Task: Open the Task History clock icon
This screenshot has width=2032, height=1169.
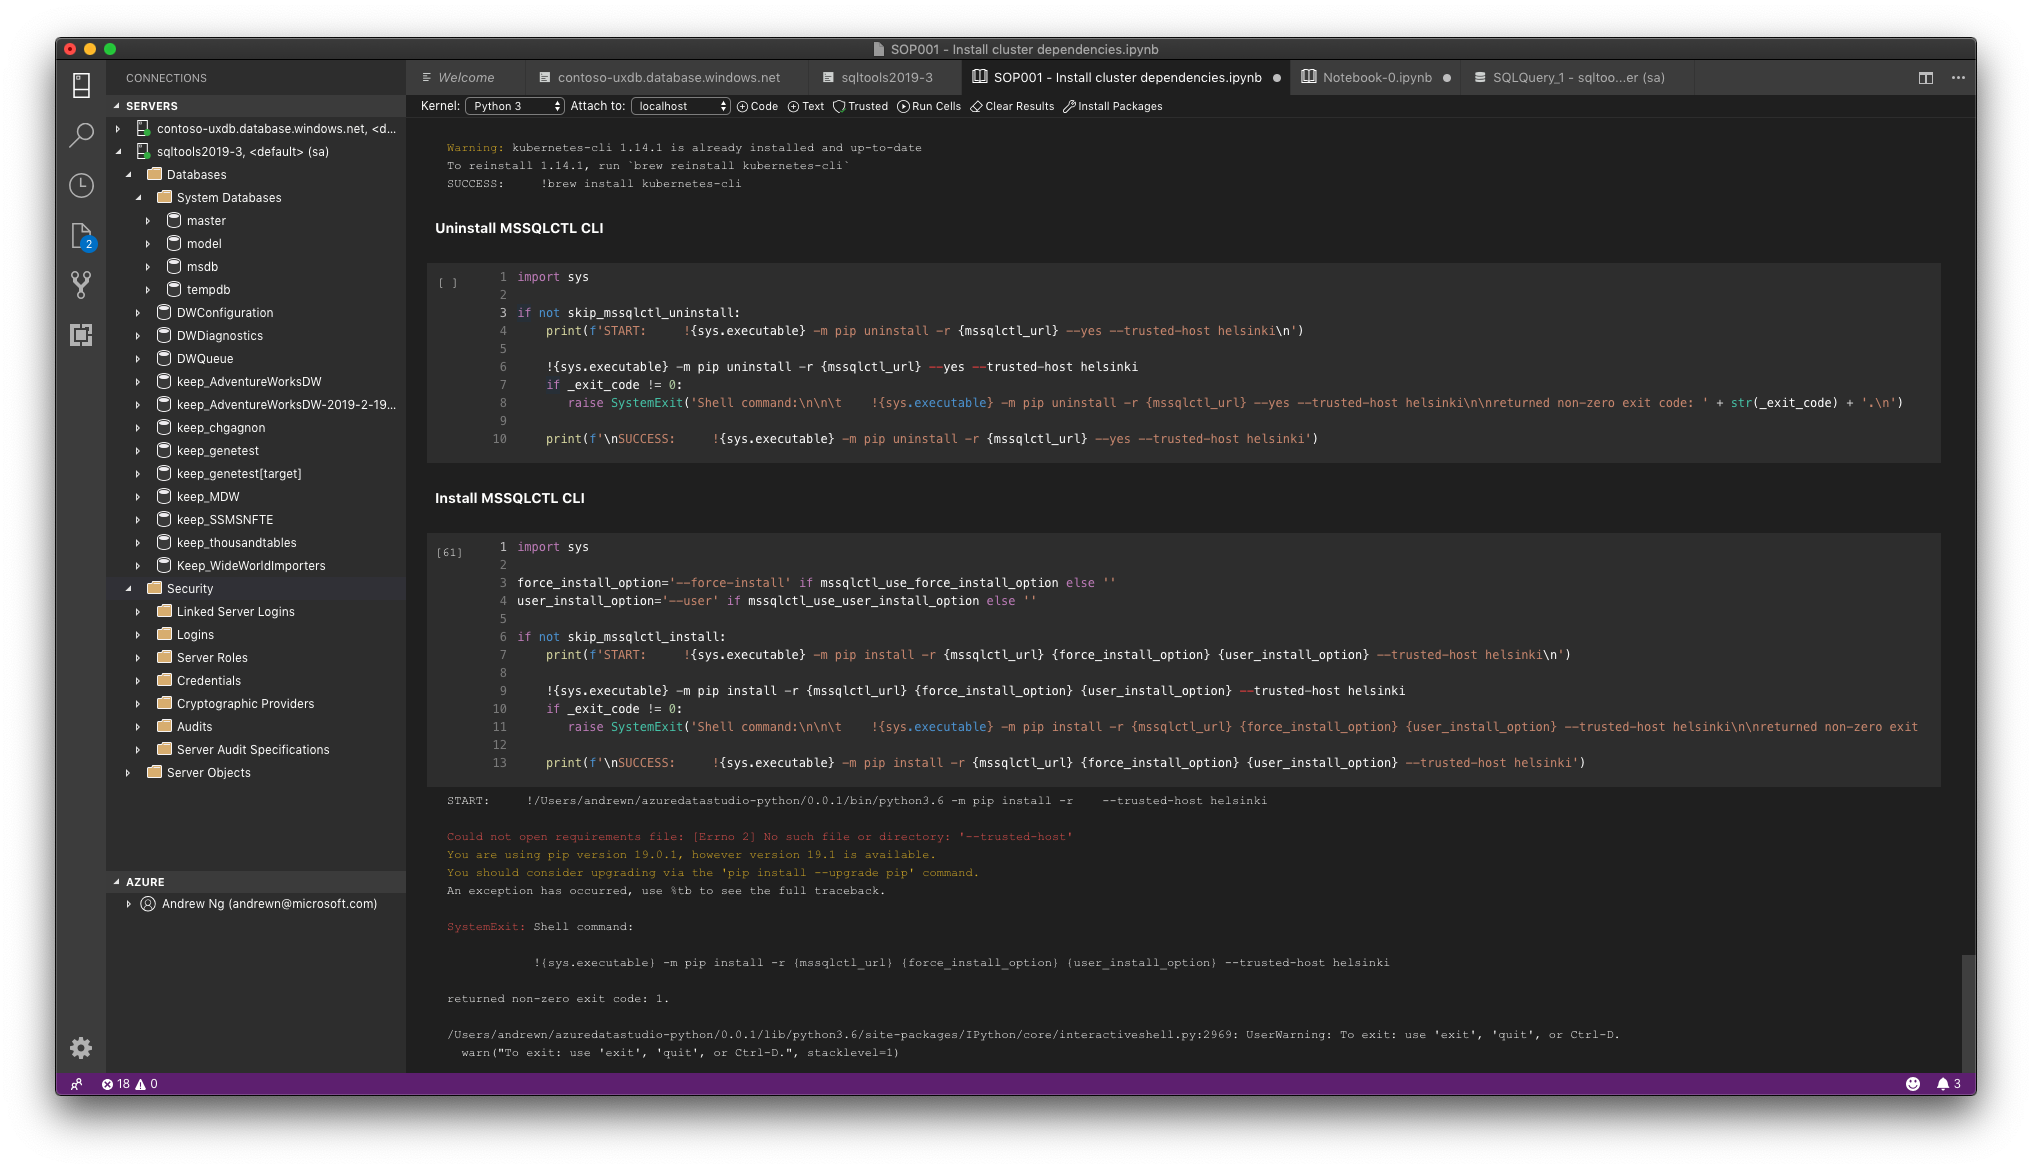Action: 81,185
